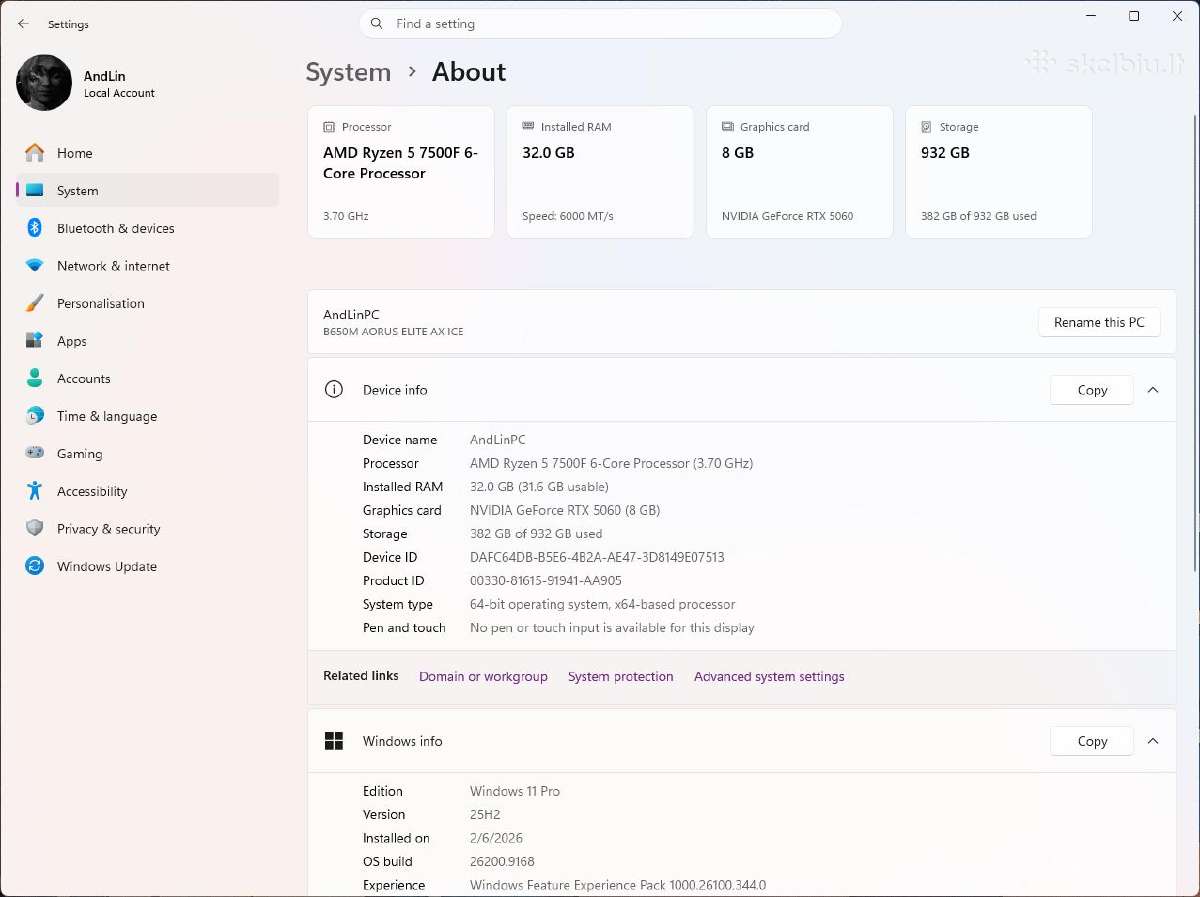1200x897 pixels.
Task: Select the Product ID 00330-81615-91941-AA905
Action: click(546, 581)
